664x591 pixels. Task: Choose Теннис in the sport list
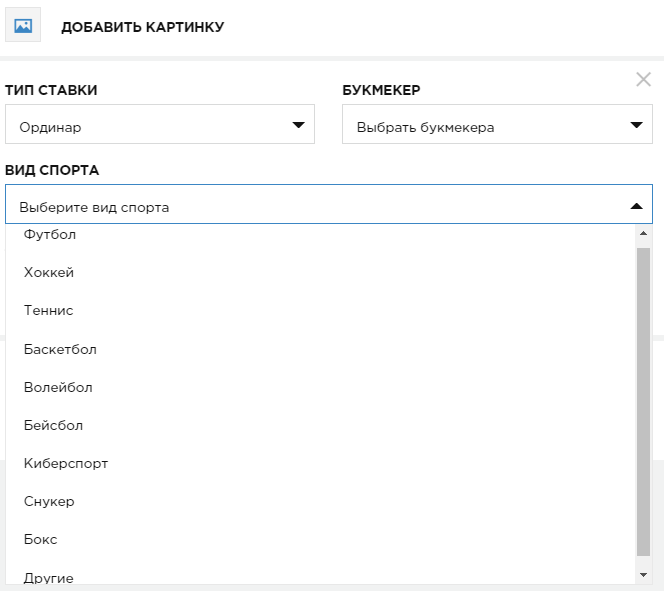(x=321, y=310)
